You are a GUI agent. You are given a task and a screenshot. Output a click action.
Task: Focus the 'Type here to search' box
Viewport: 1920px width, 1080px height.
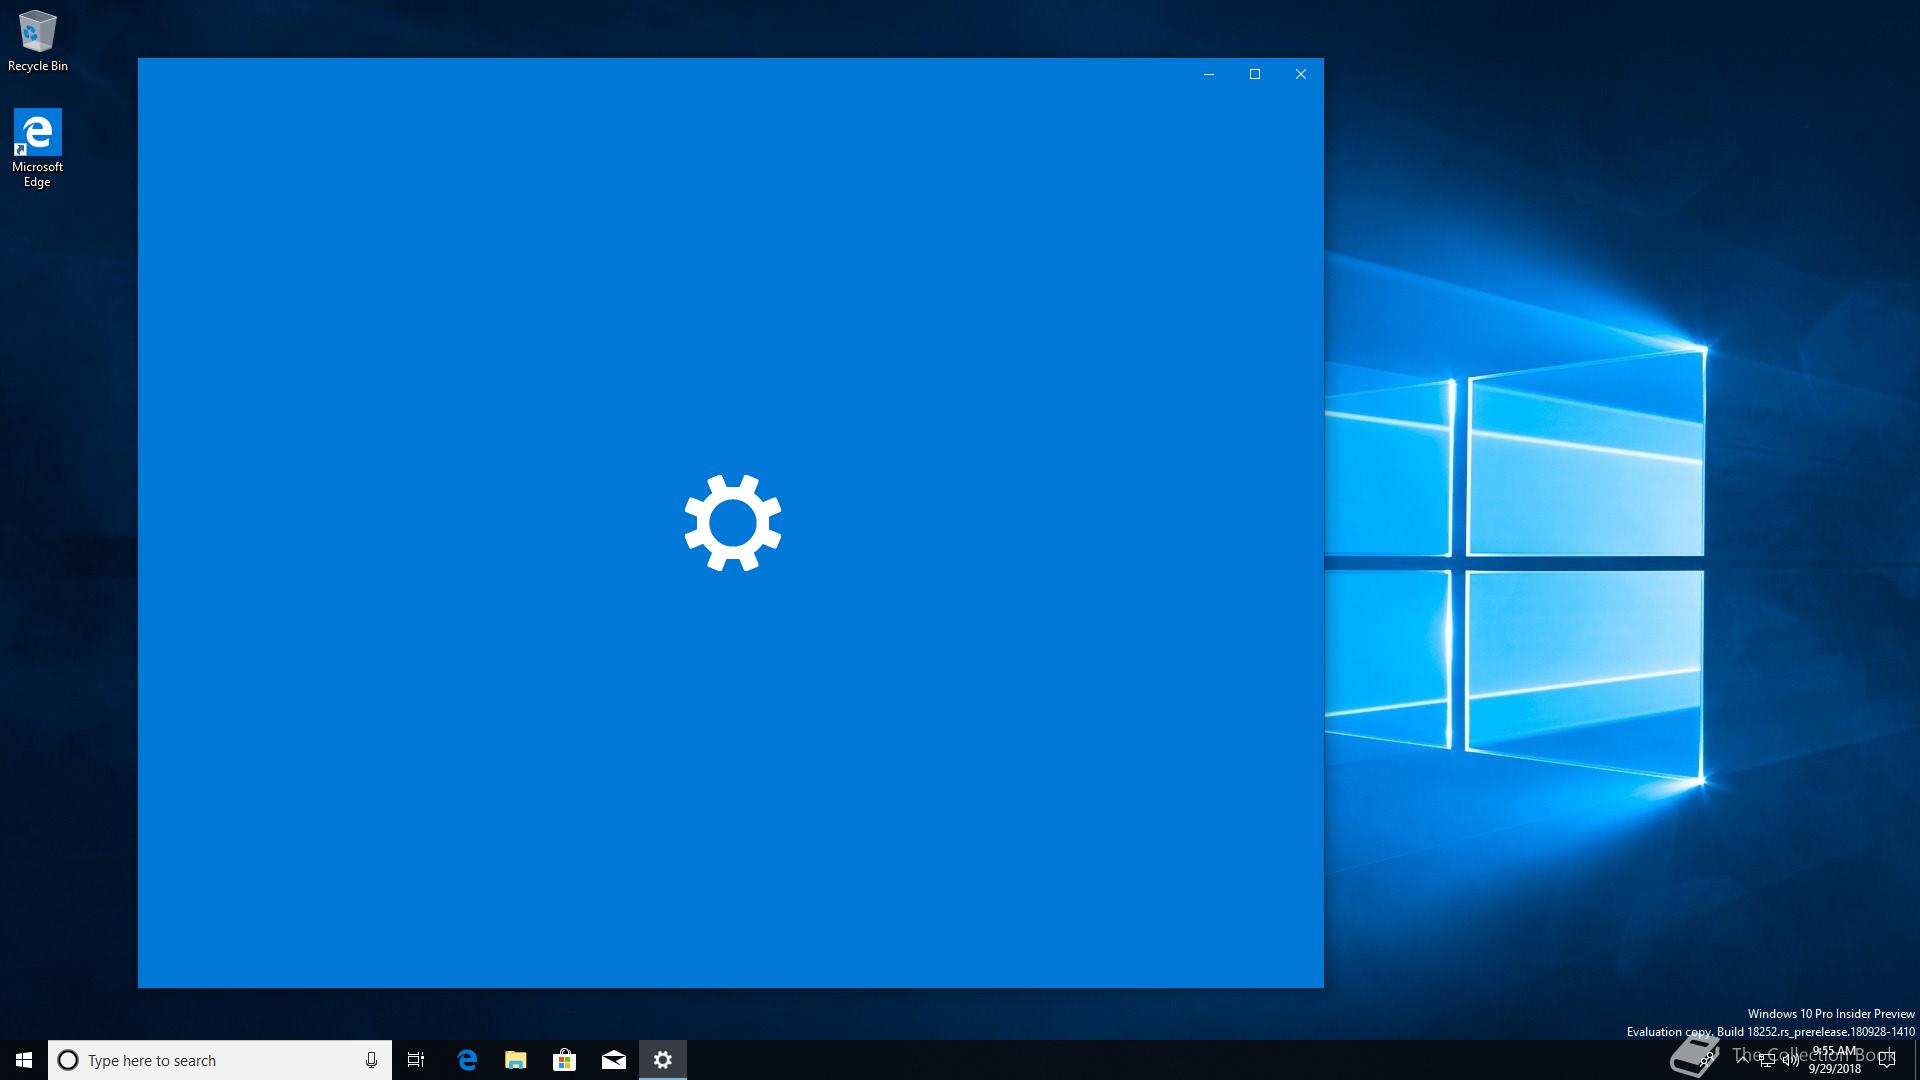[x=220, y=1060]
